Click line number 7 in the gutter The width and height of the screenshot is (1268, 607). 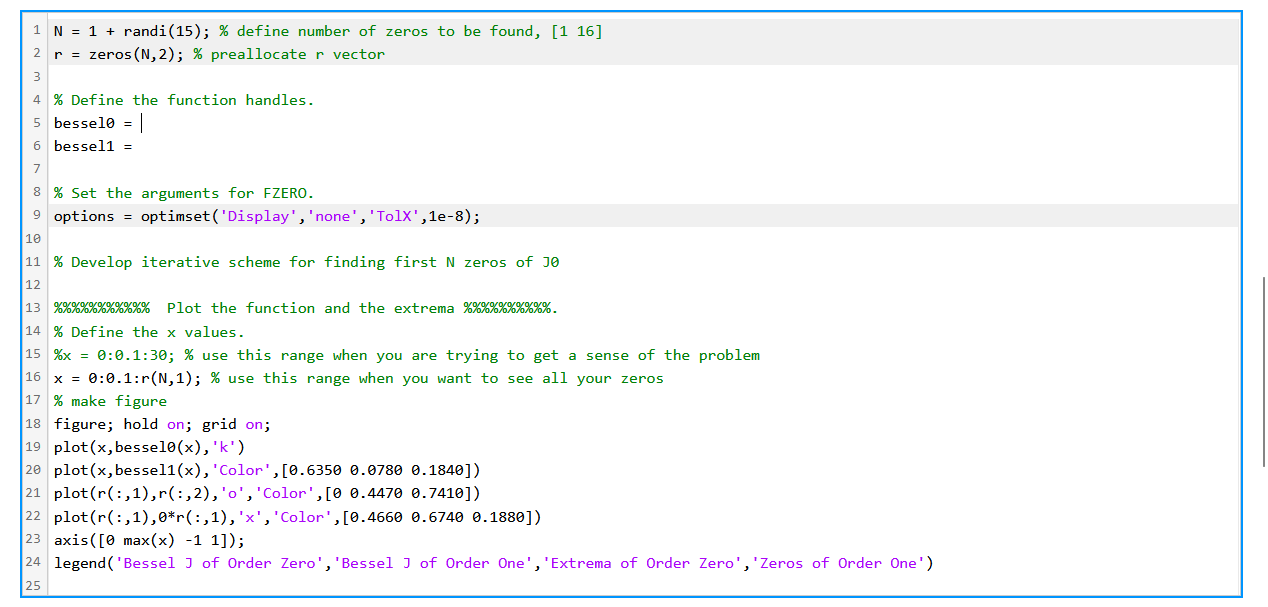click(x=37, y=170)
